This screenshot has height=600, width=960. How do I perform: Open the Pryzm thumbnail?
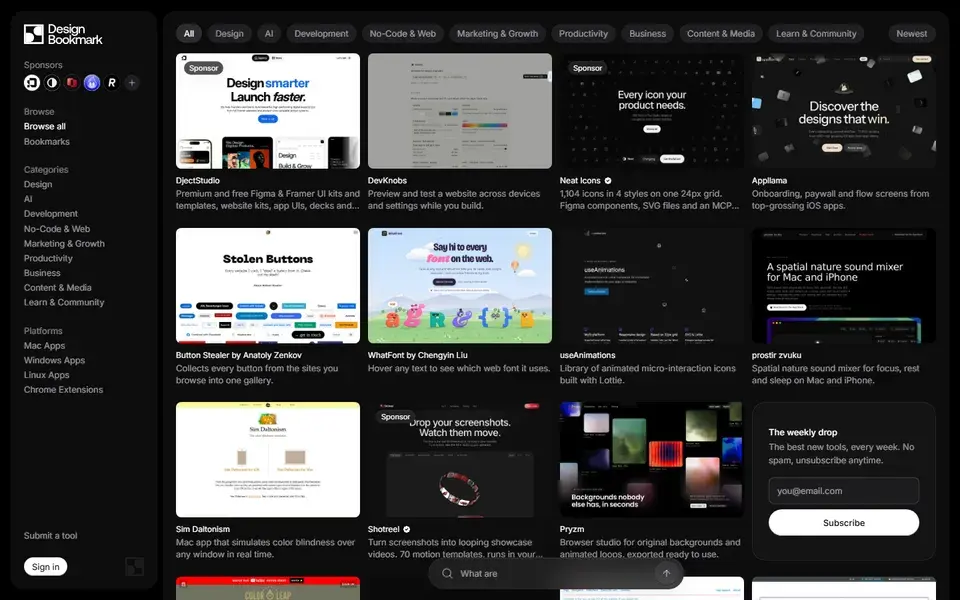click(651, 460)
